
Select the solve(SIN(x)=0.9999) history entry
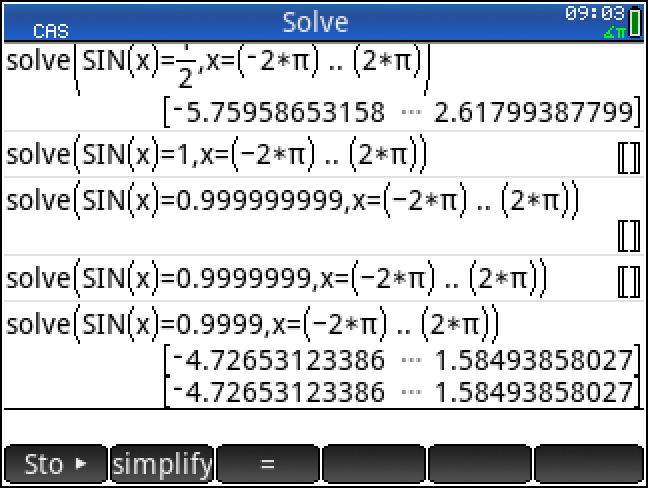[252, 324]
